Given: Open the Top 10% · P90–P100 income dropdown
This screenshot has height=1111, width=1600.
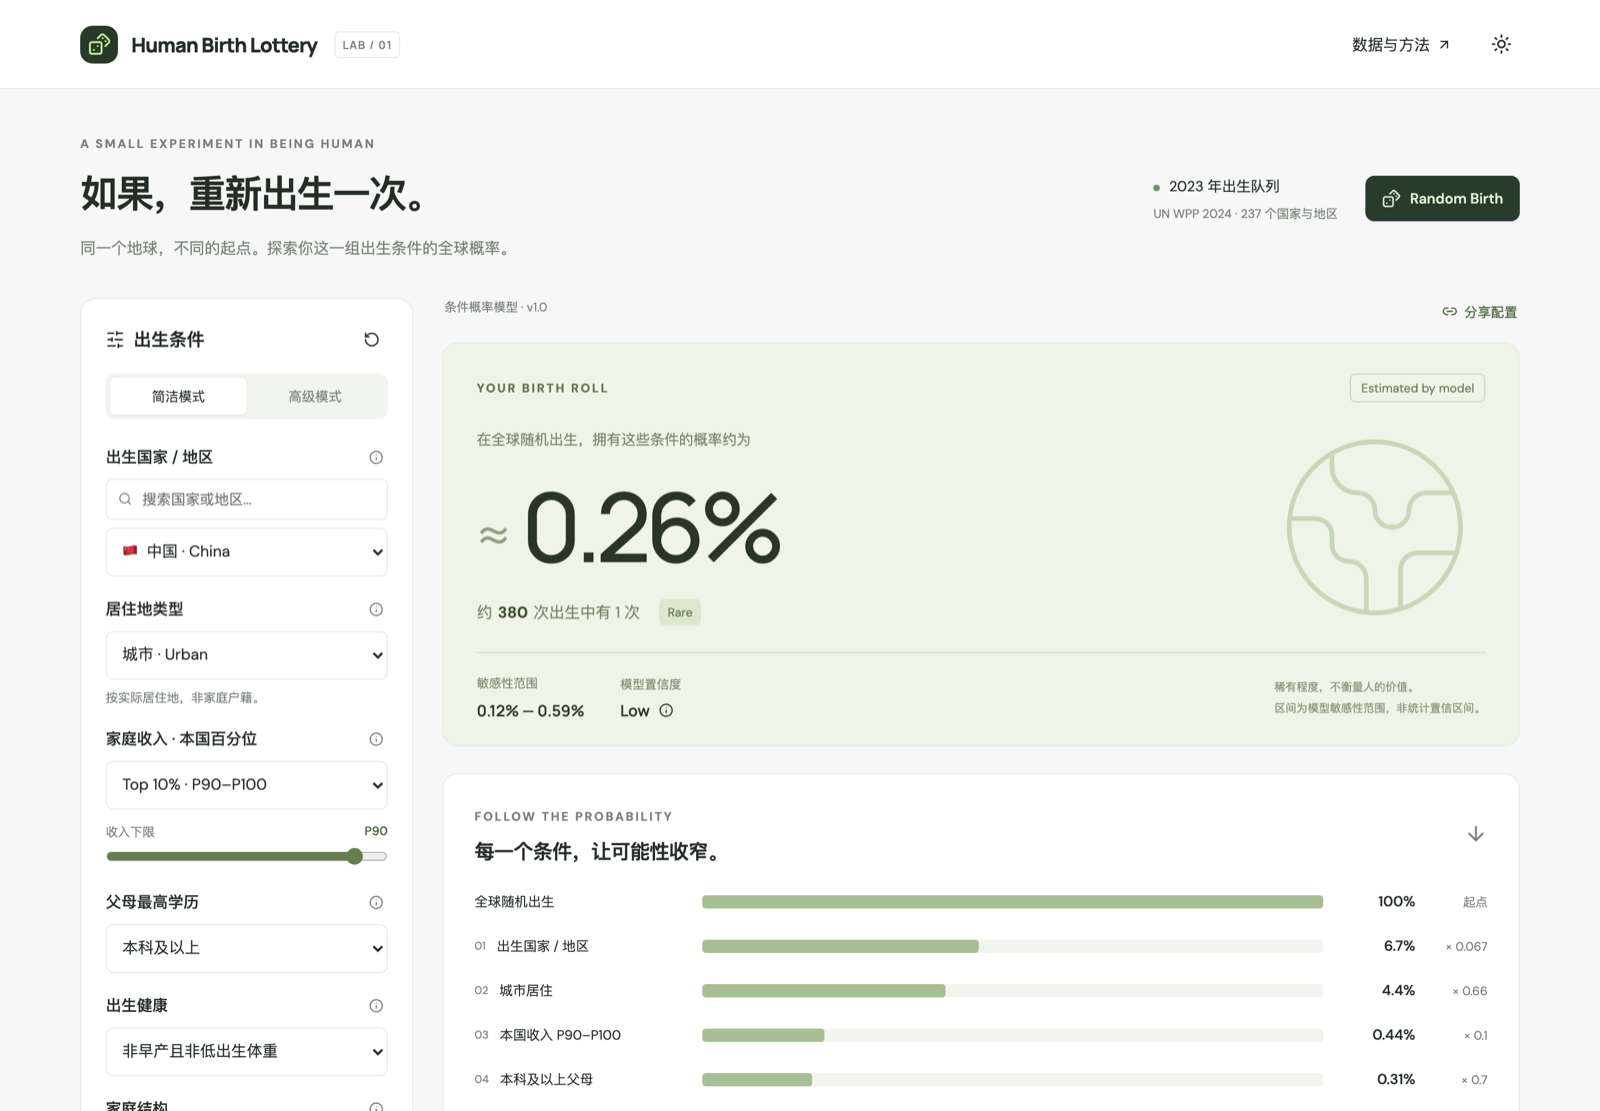Looking at the screenshot, I should pos(247,785).
